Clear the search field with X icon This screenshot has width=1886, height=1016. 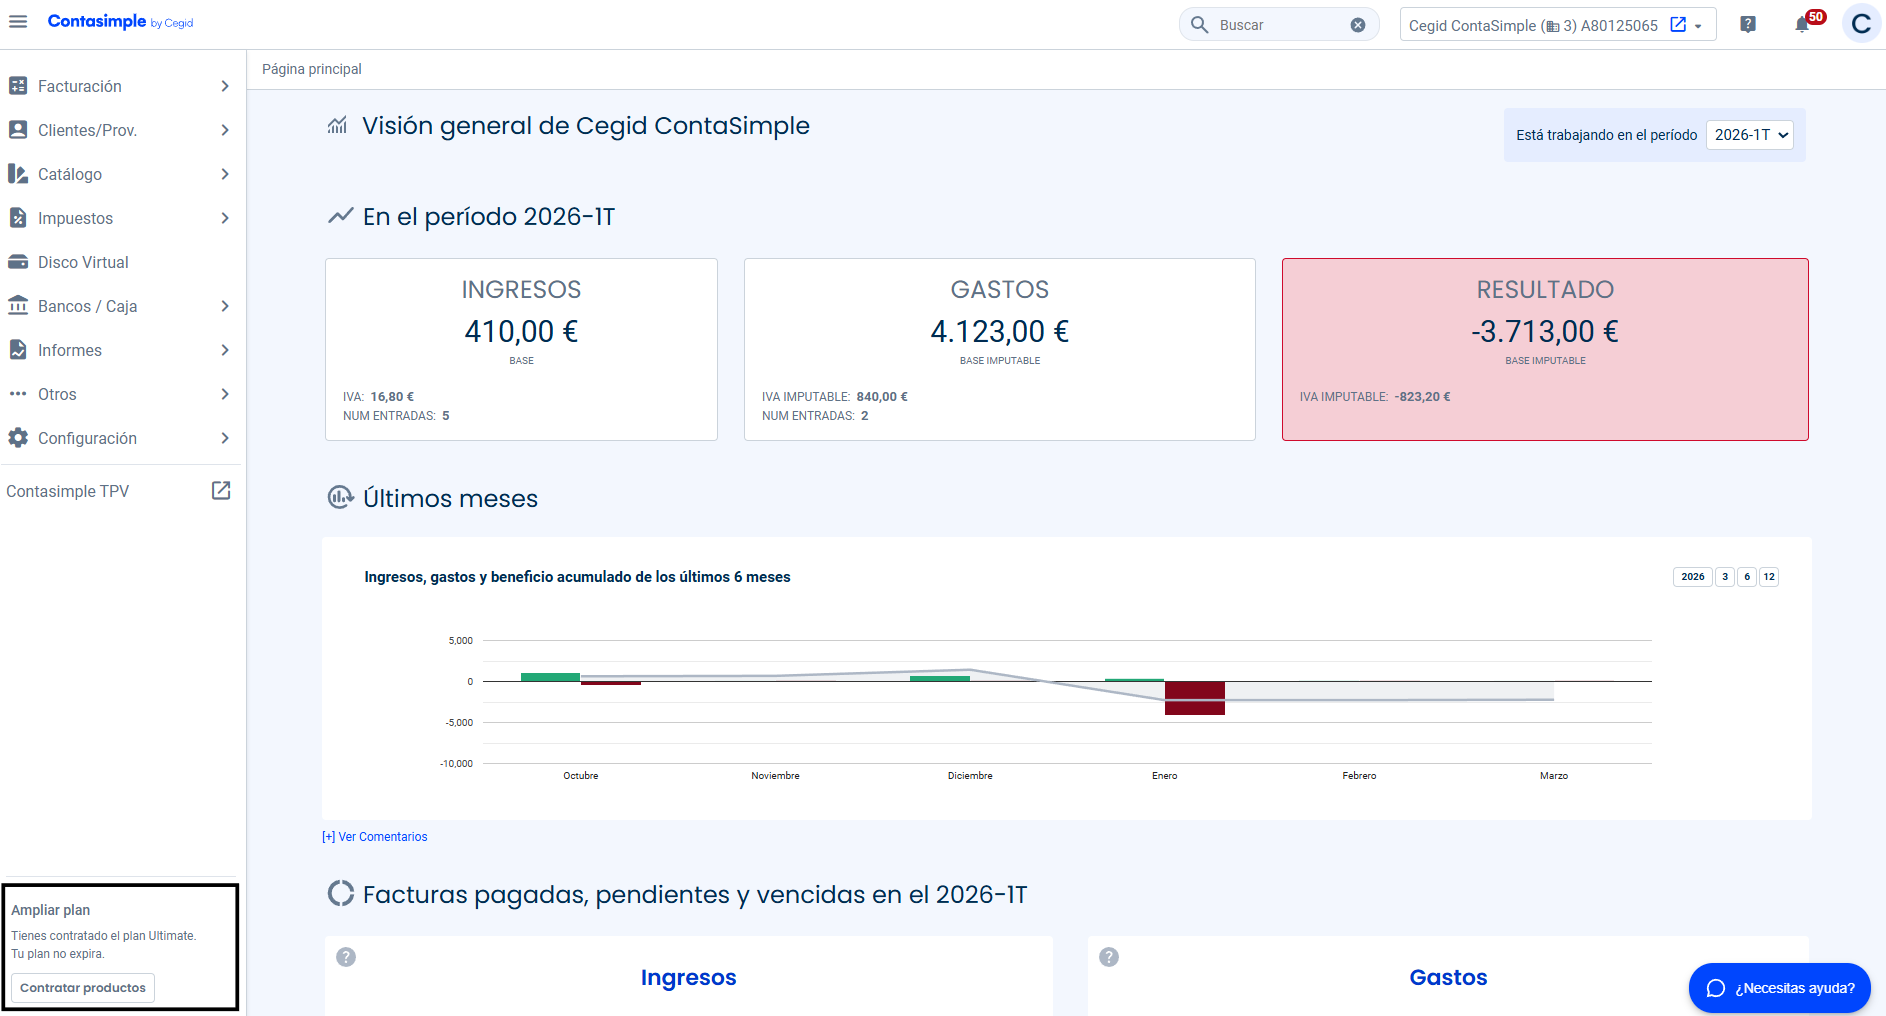click(1358, 25)
